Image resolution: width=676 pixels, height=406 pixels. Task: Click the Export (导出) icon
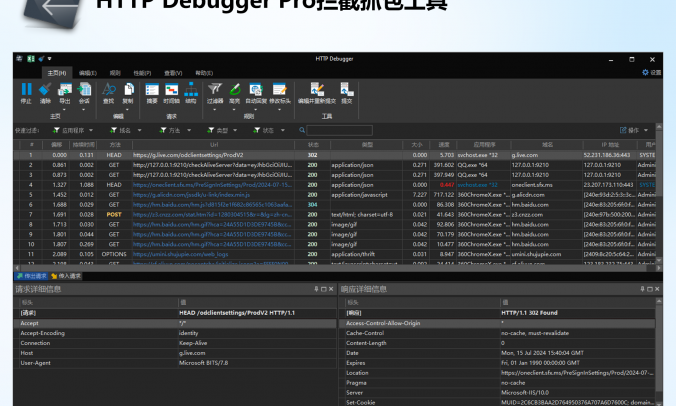pos(65,89)
